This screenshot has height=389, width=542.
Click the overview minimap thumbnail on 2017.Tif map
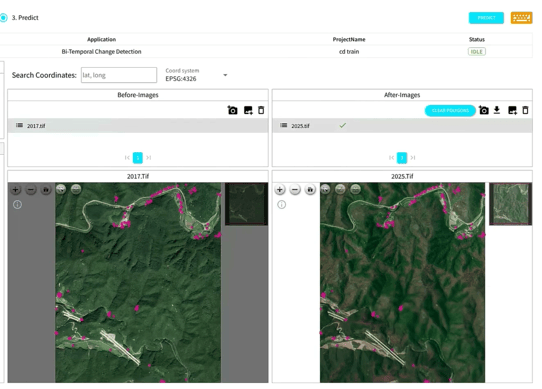click(x=246, y=204)
